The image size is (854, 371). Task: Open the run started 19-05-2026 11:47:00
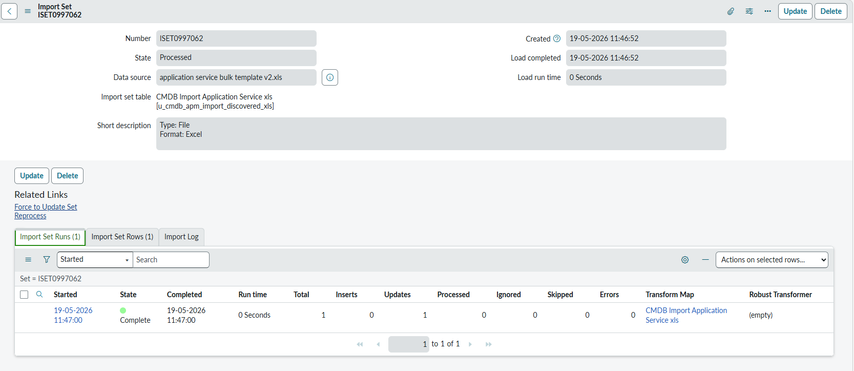[x=73, y=315]
